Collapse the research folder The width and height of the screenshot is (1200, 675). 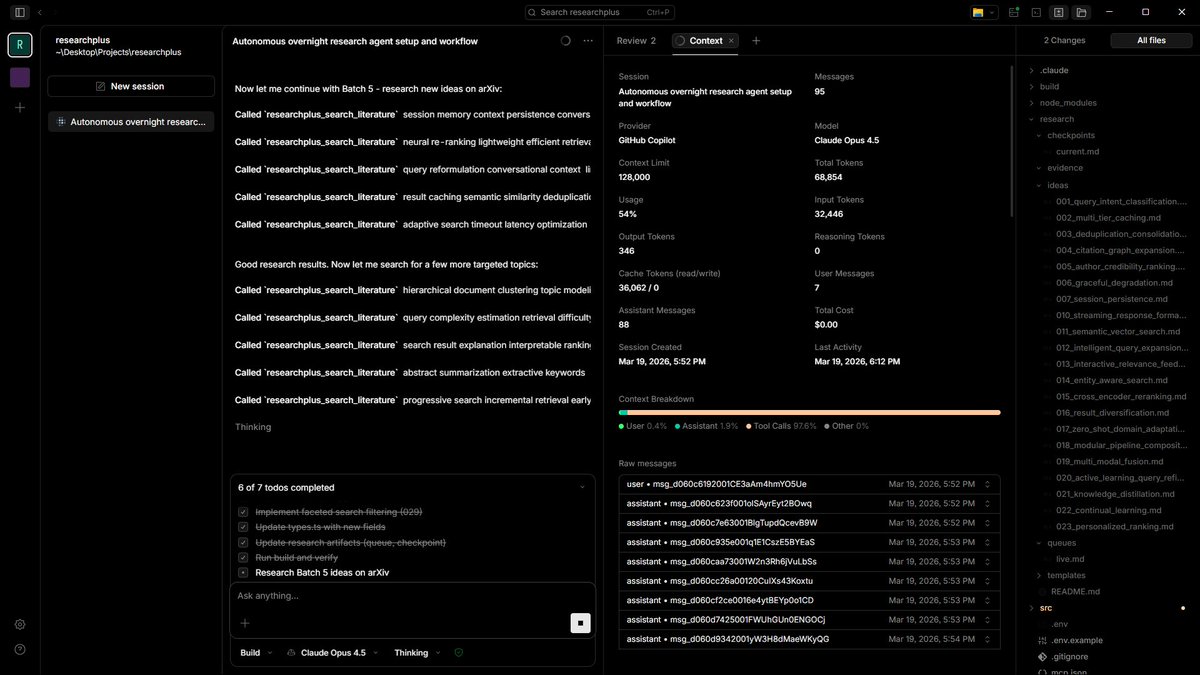coord(1057,119)
